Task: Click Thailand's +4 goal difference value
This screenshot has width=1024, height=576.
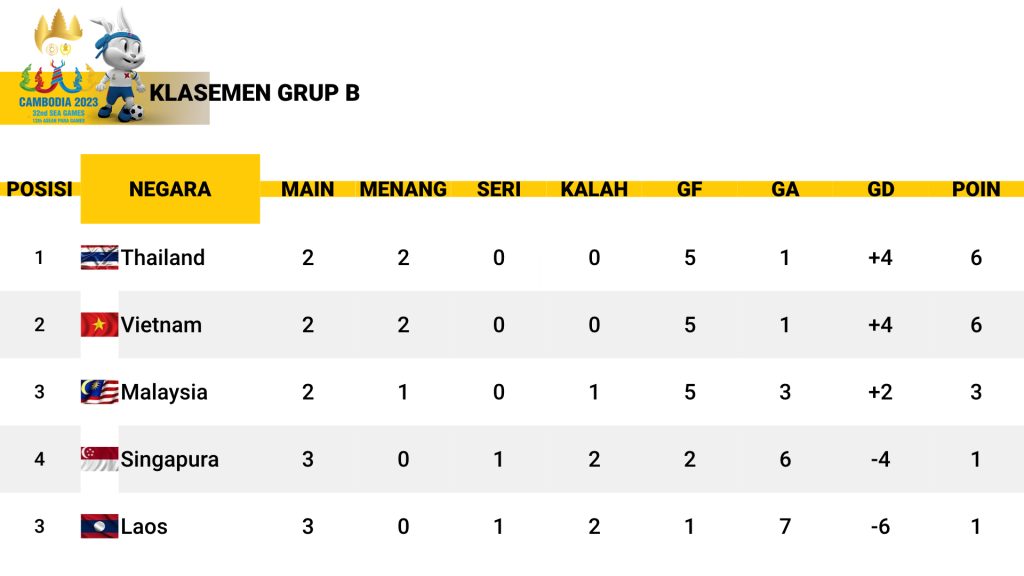Action: click(x=880, y=257)
